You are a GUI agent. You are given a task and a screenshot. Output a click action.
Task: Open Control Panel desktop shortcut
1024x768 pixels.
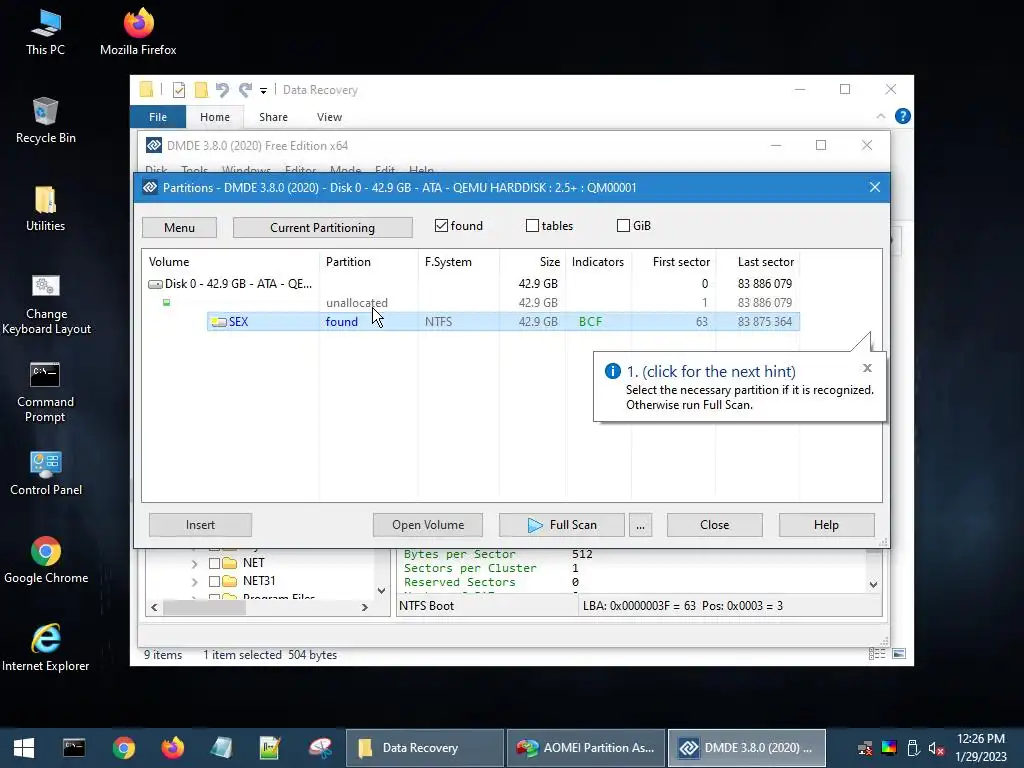click(x=46, y=473)
